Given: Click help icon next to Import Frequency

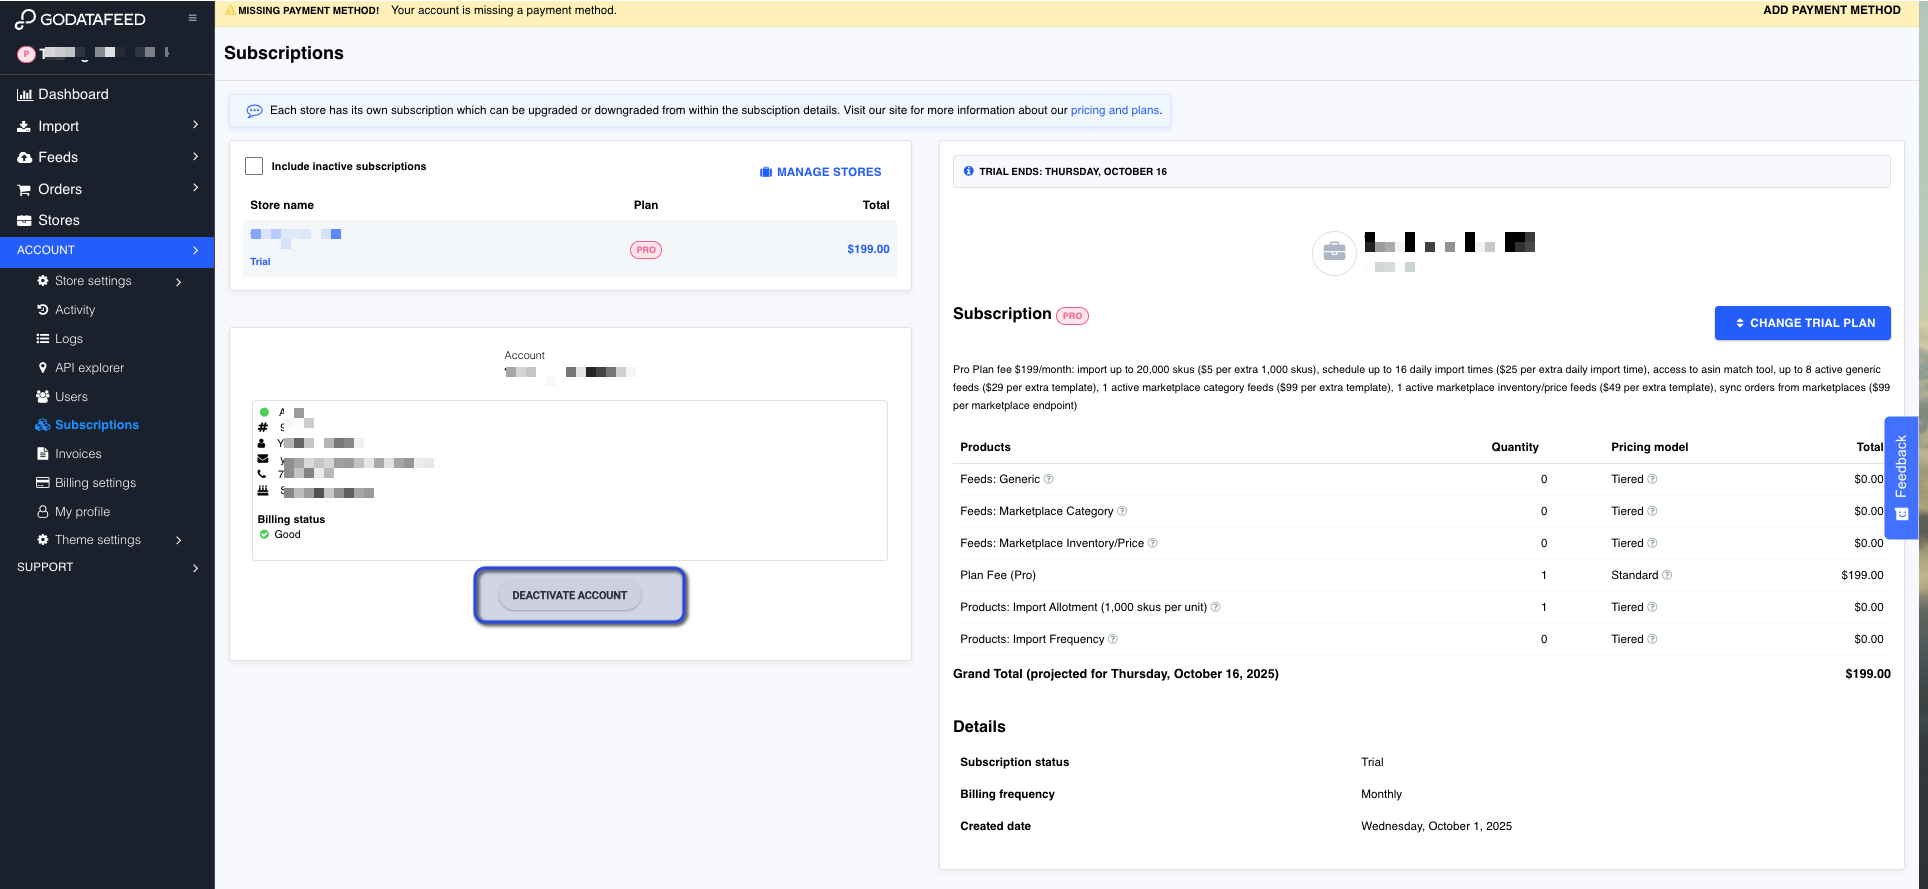Looking at the screenshot, I should pyautogui.click(x=1113, y=640).
